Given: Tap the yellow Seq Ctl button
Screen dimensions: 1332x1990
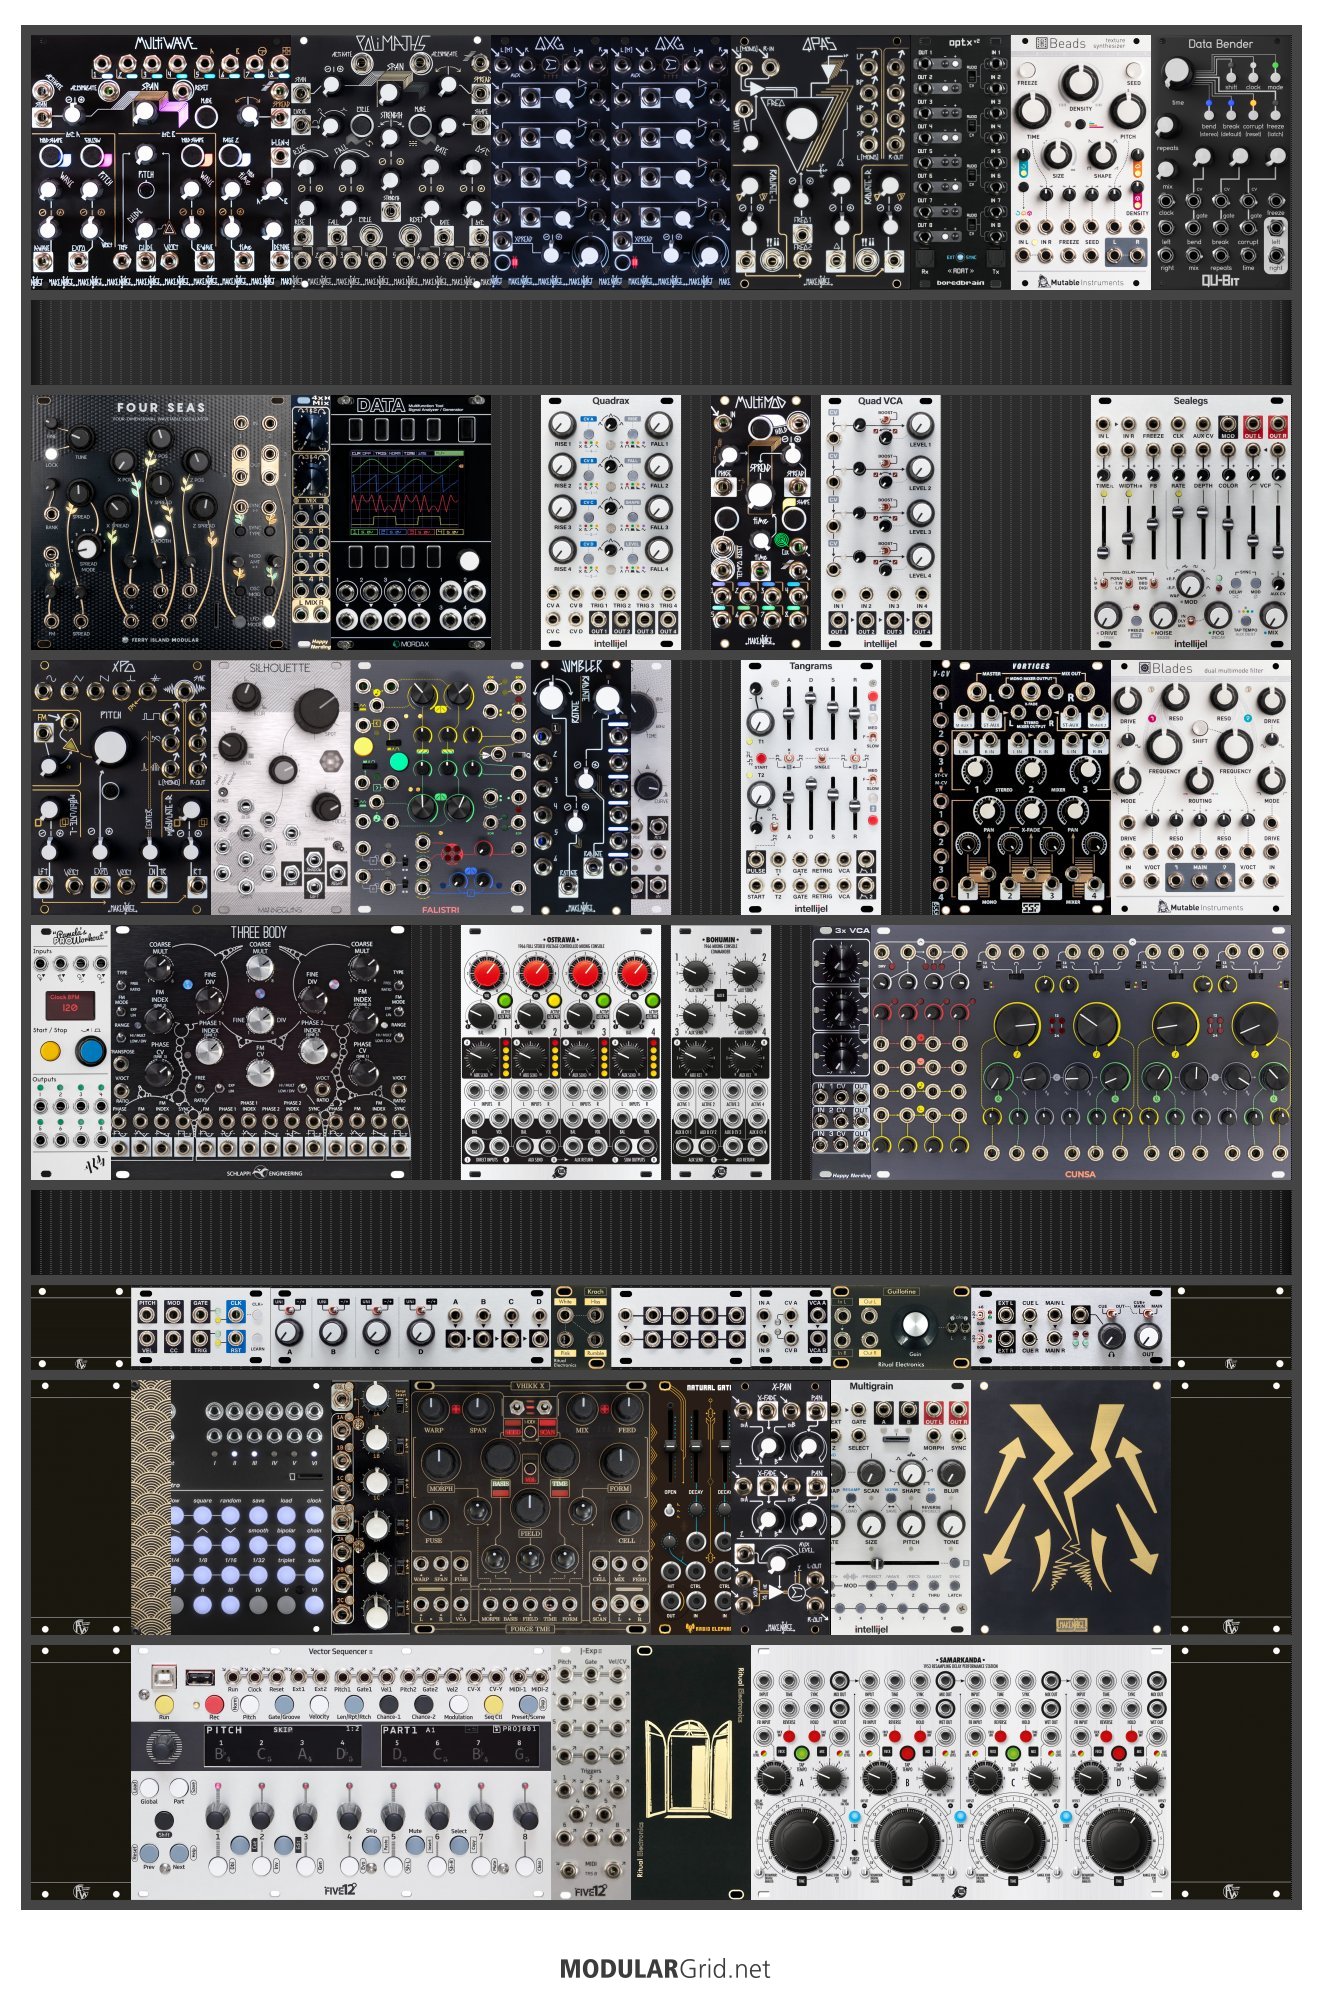Looking at the screenshot, I should point(493,1704).
